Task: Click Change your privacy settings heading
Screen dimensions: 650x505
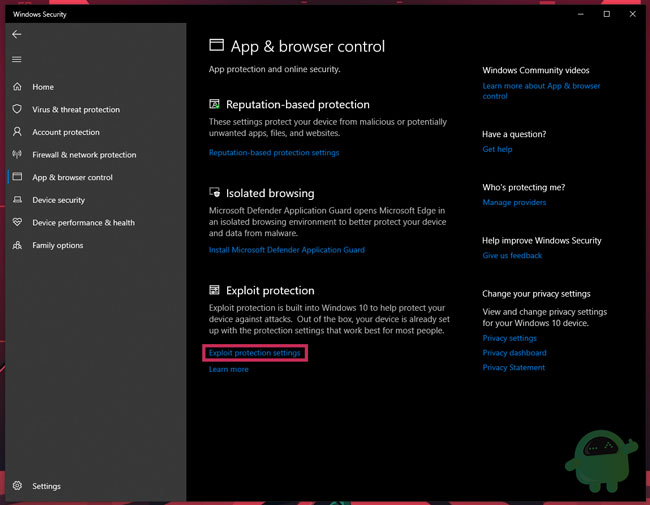Action: point(536,294)
